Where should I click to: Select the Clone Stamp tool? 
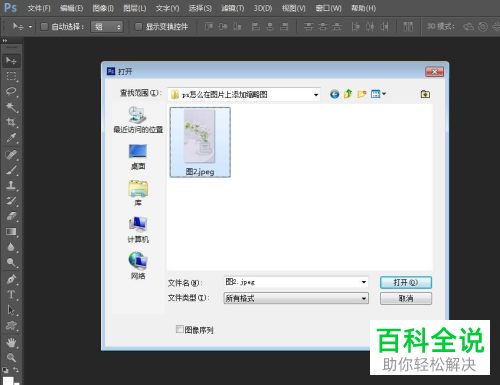(x=11, y=185)
